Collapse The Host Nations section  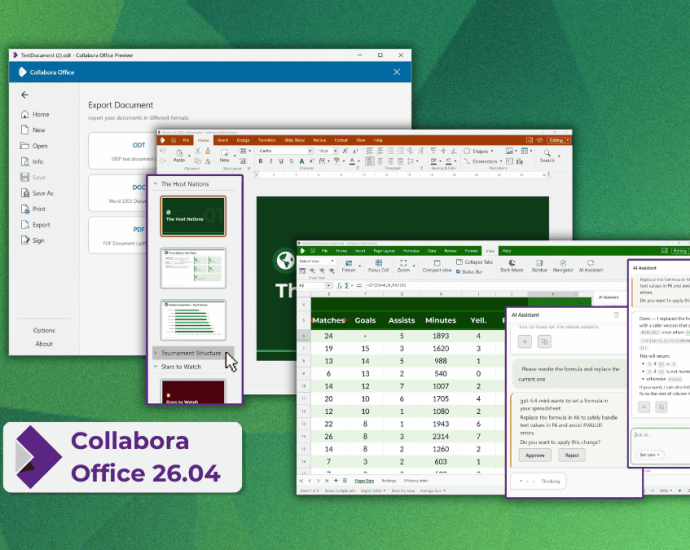click(155, 184)
